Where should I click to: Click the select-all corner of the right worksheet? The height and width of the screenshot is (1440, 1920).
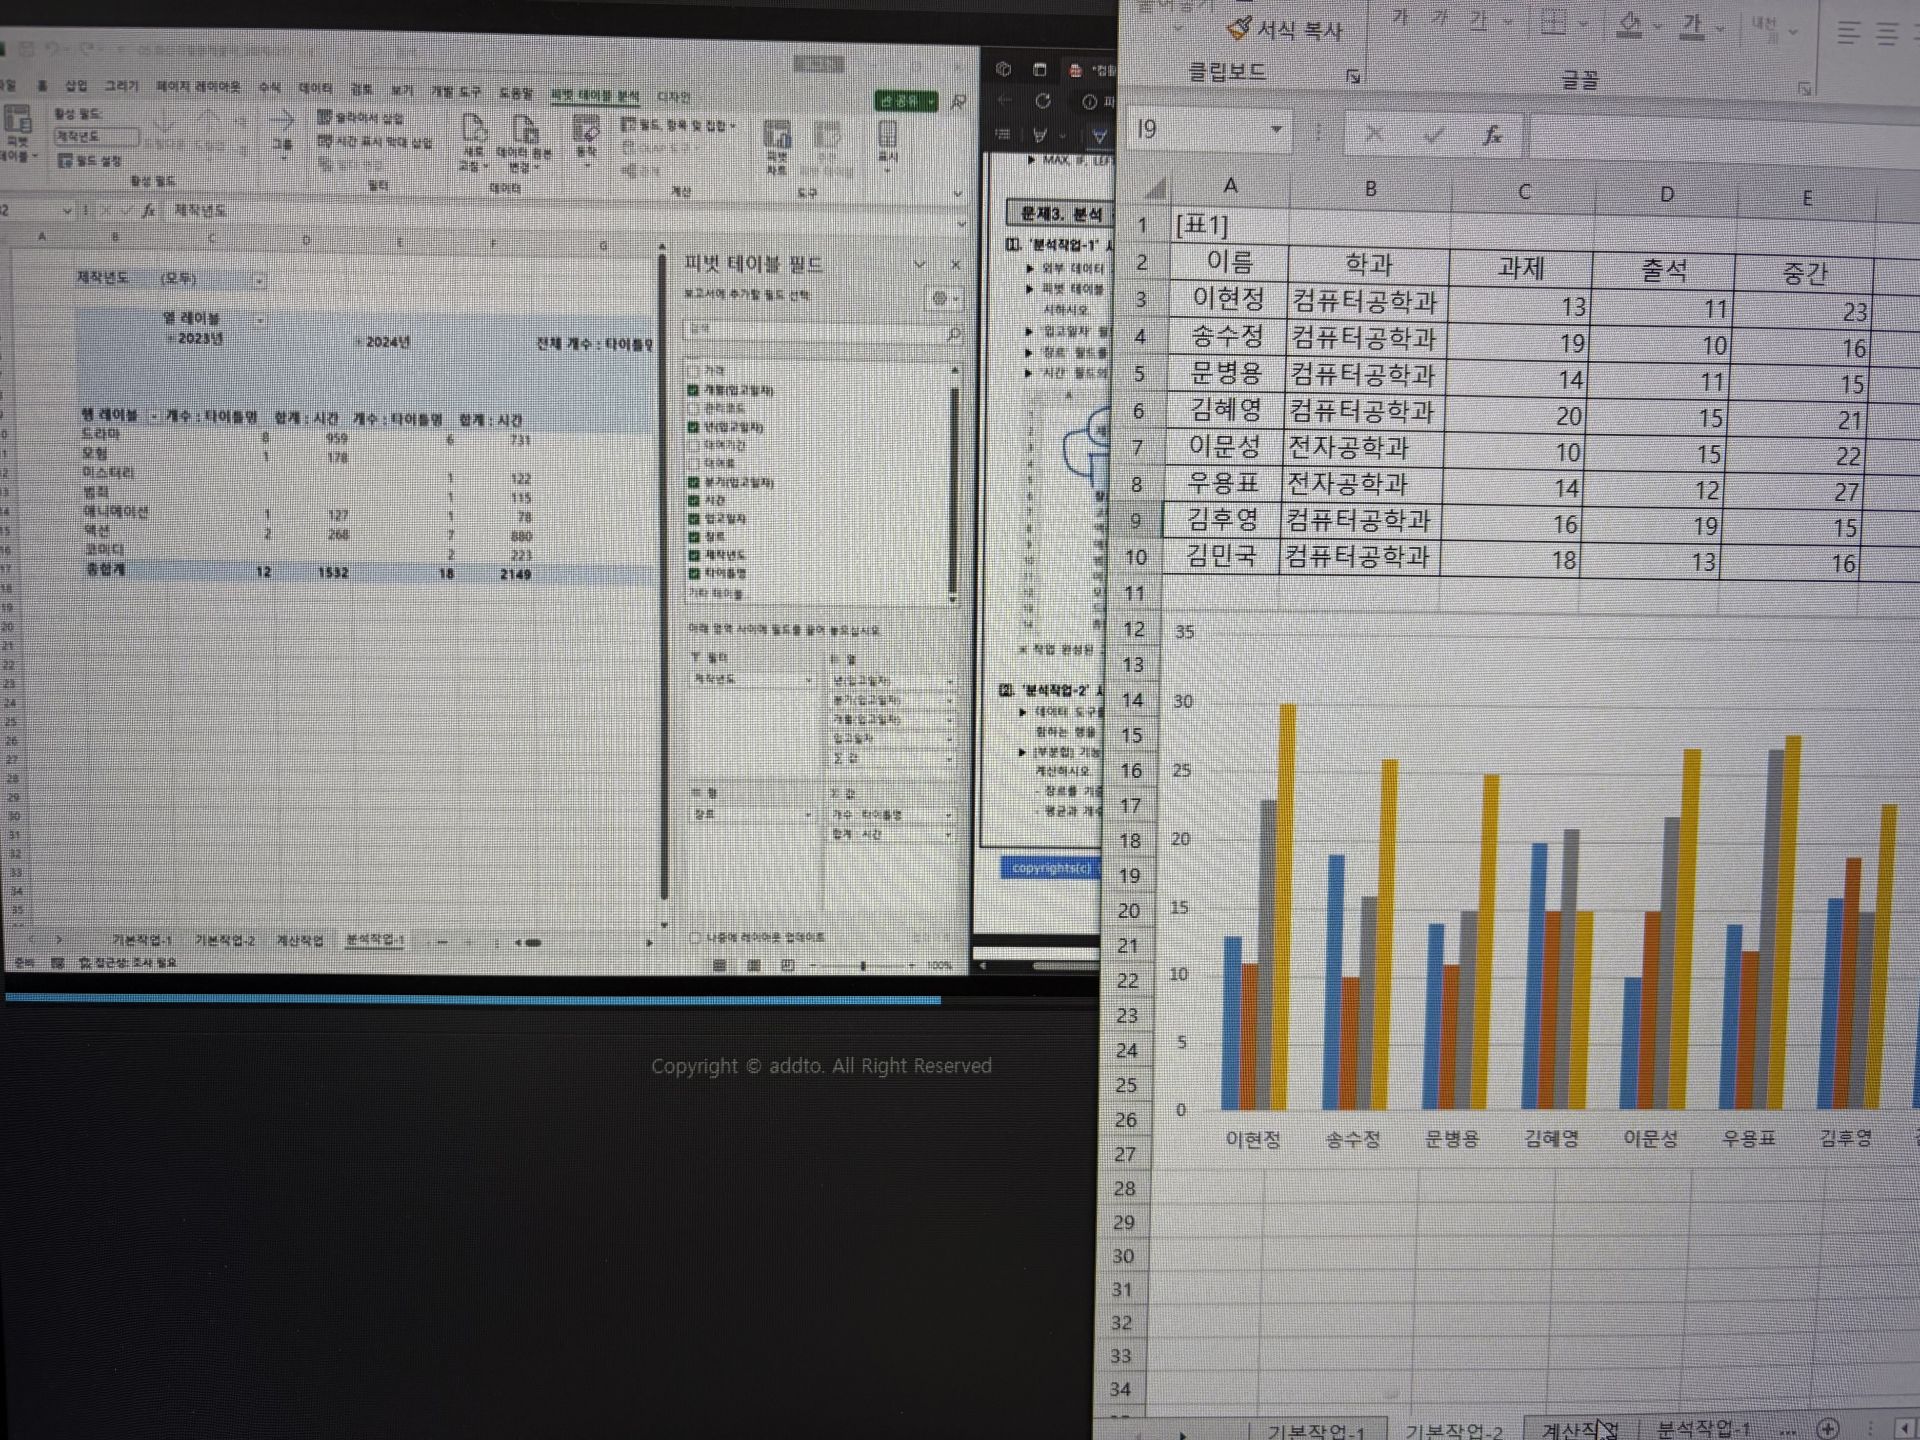(1155, 187)
